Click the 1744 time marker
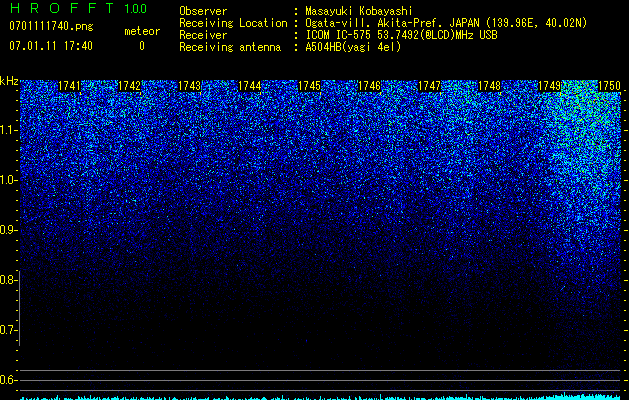Screen dimensions: 629x400 (x=250, y=86)
